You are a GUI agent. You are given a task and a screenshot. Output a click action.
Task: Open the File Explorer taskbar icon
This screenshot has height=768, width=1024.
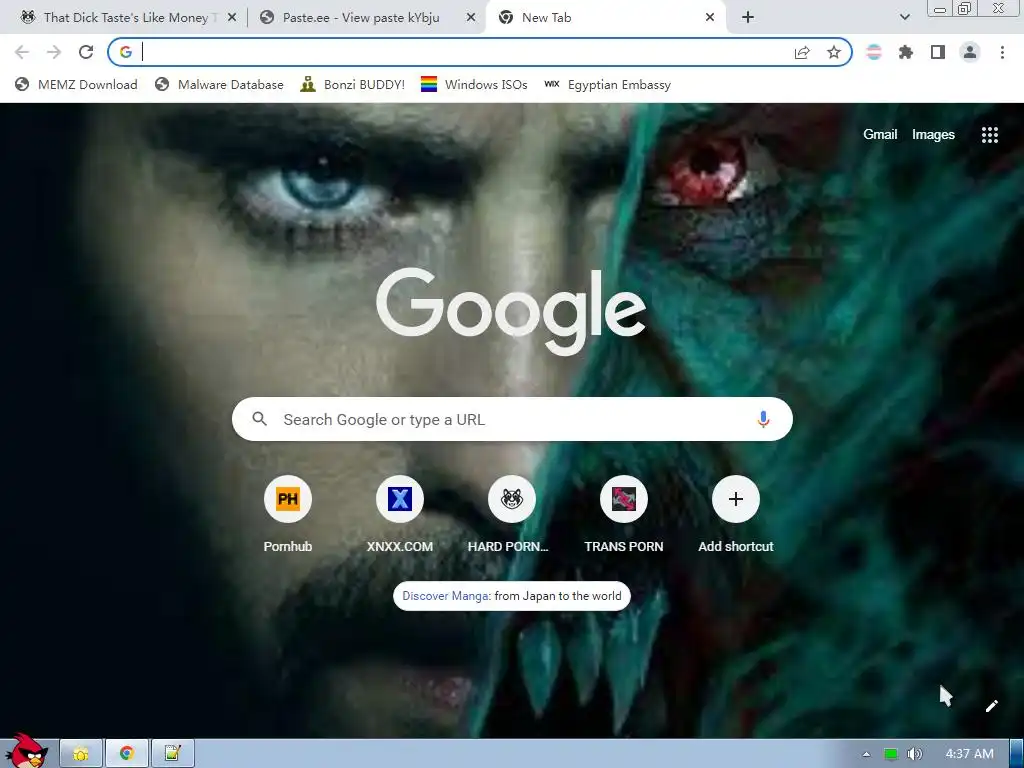tap(81, 754)
